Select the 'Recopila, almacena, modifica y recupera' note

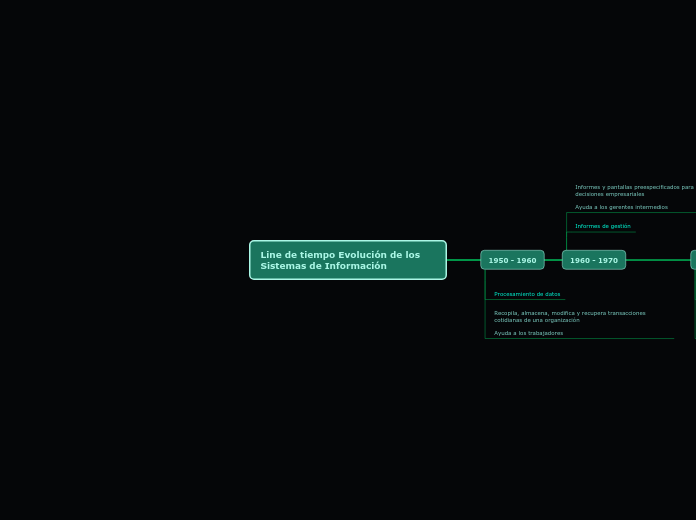click(569, 317)
